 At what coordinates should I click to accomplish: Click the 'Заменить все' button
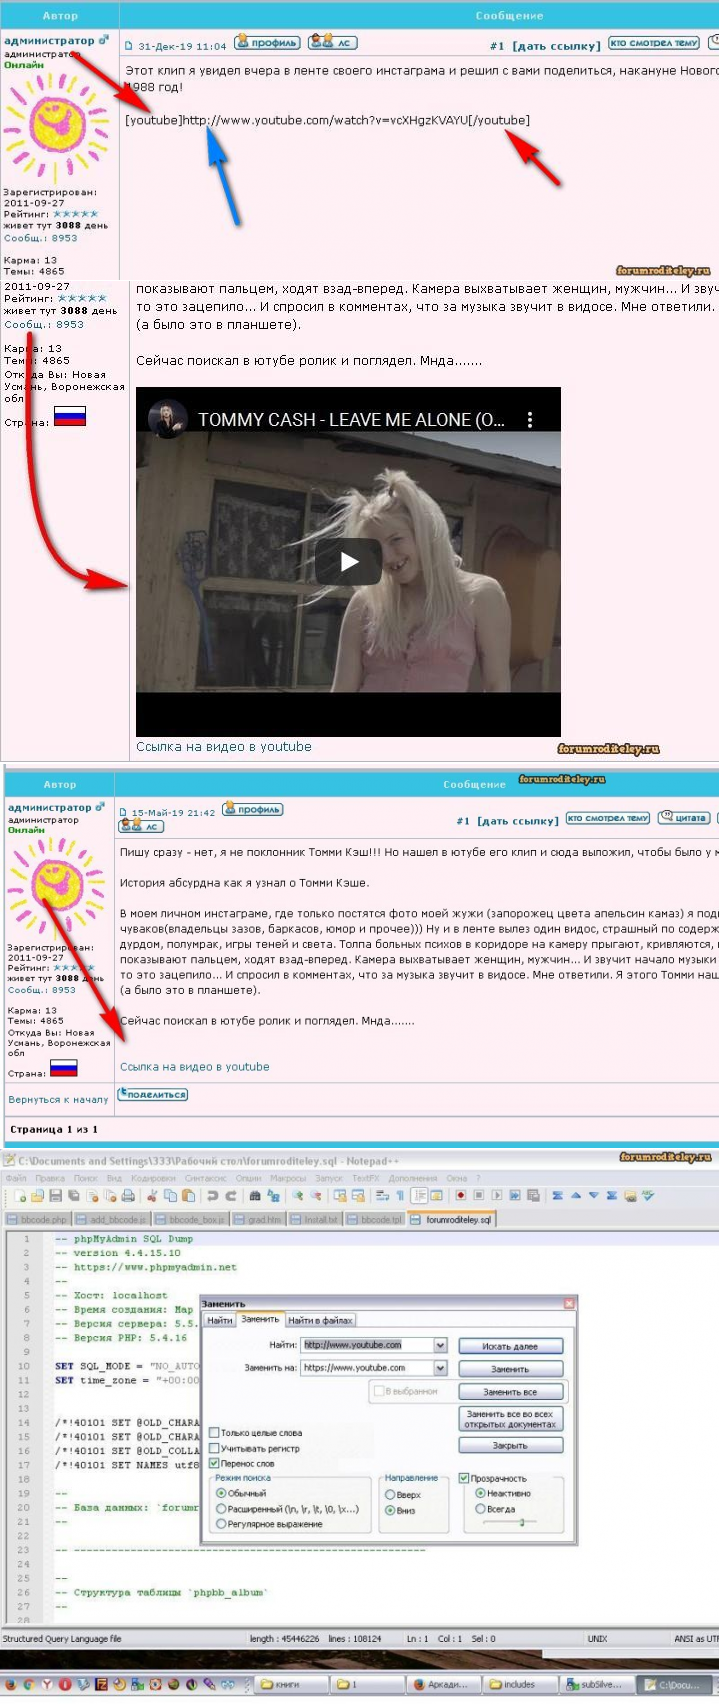[511, 1391]
